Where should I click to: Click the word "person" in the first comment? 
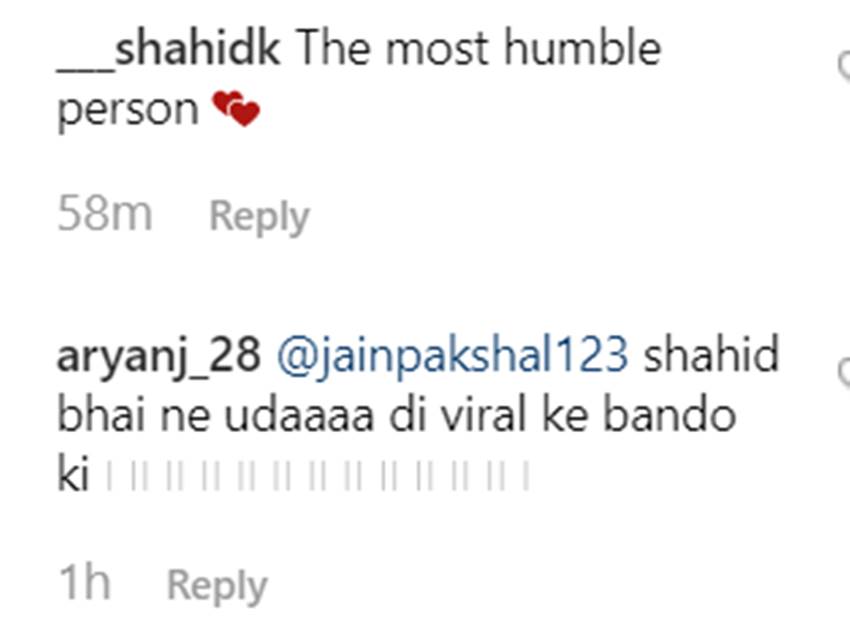[128, 111]
